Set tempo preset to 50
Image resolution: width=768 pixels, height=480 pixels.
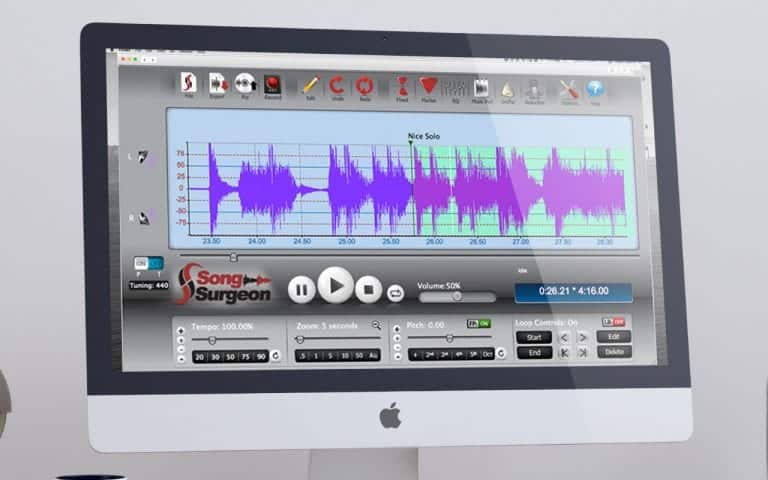tap(231, 356)
